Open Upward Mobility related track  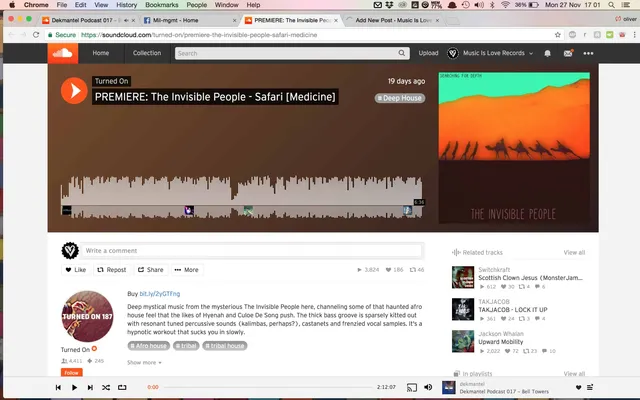coord(500,342)
